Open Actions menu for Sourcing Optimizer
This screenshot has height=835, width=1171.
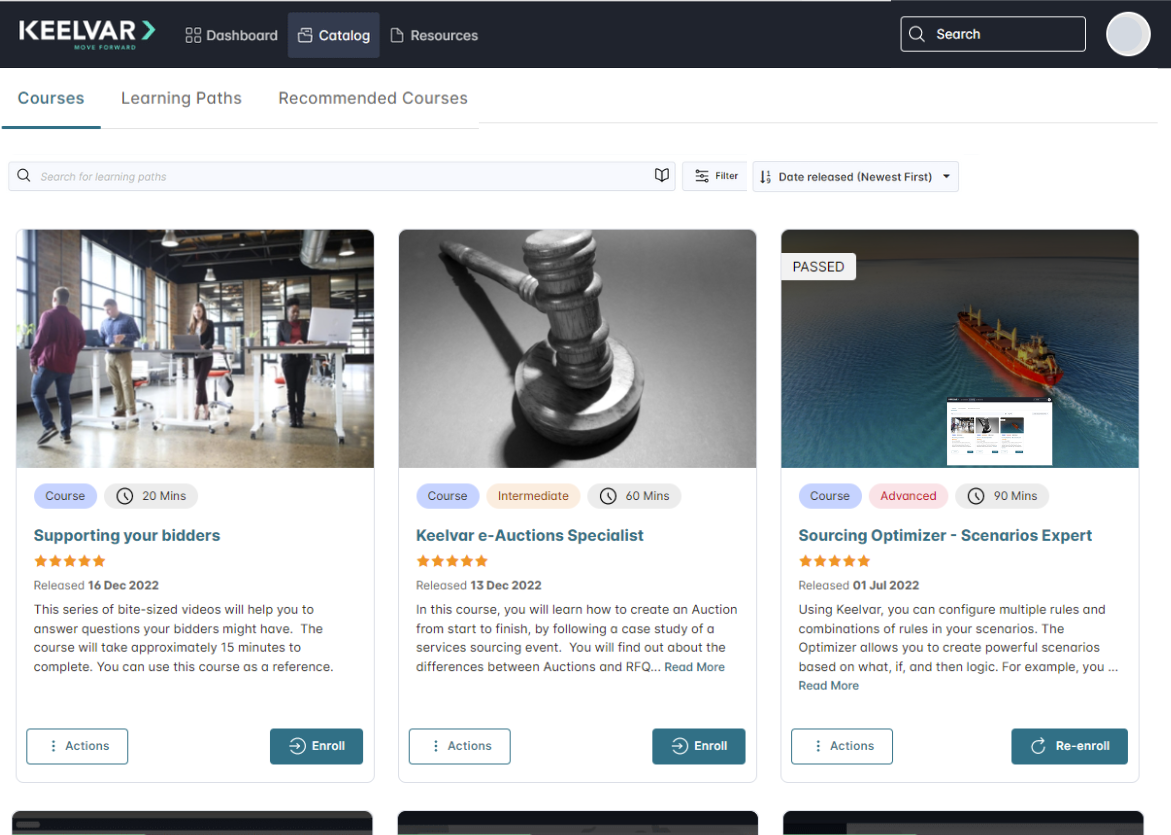842,746
